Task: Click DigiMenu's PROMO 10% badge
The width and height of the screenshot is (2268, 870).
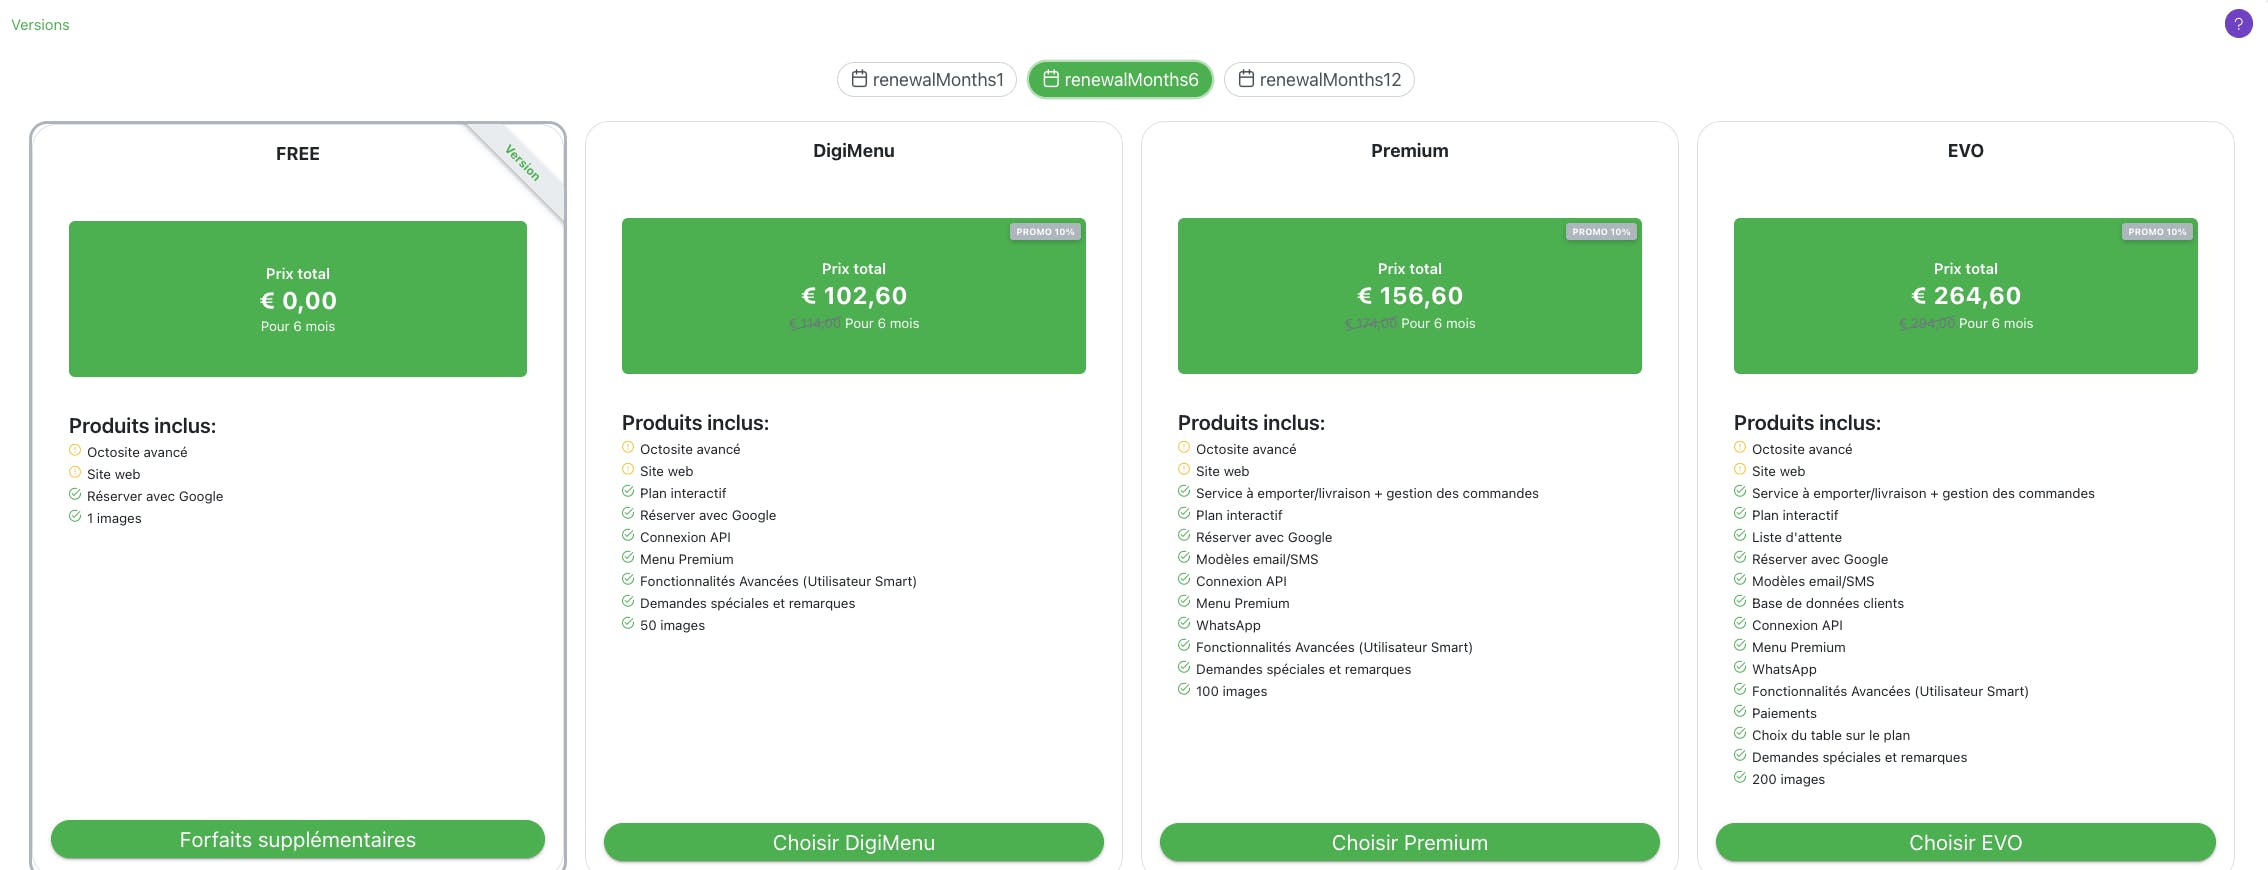Action: pos(1045,232)
